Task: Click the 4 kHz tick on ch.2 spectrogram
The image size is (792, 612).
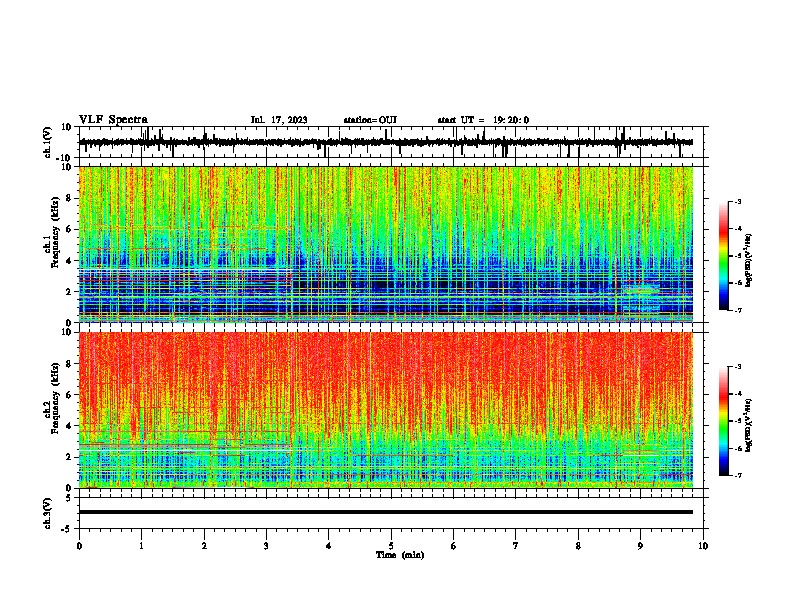Action: coord(70,426)
